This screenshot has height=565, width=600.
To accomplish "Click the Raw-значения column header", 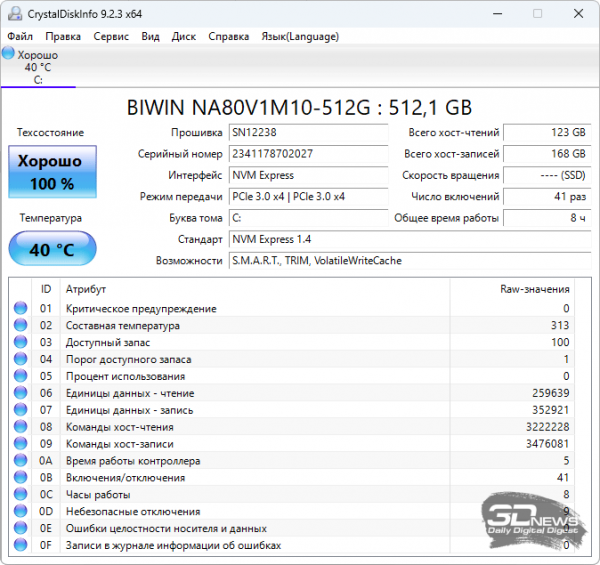I will pyautogui.click(x=534, y=289).
